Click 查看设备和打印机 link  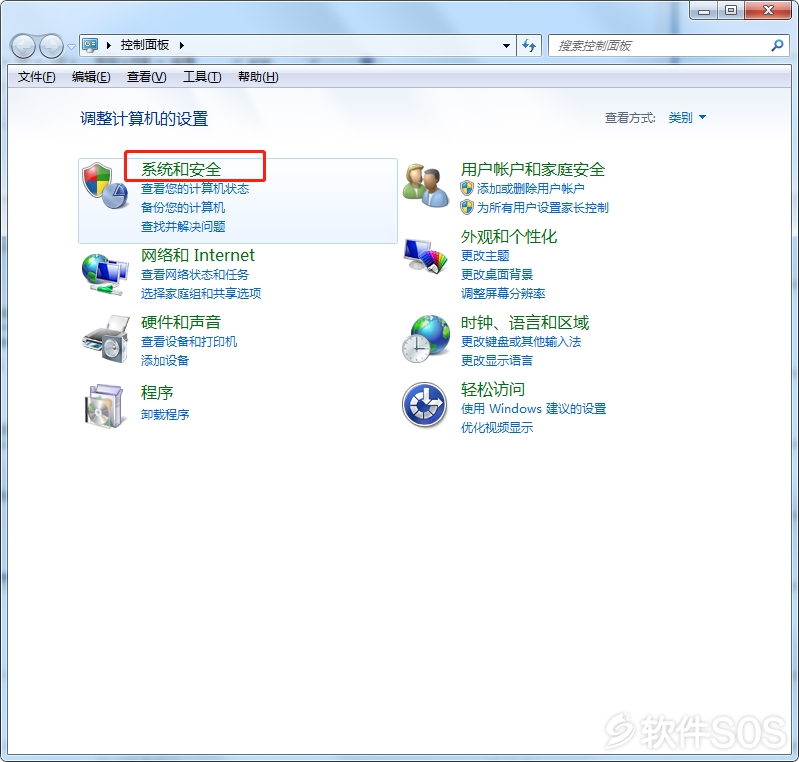pyautogui.click(x=189, y=341)
